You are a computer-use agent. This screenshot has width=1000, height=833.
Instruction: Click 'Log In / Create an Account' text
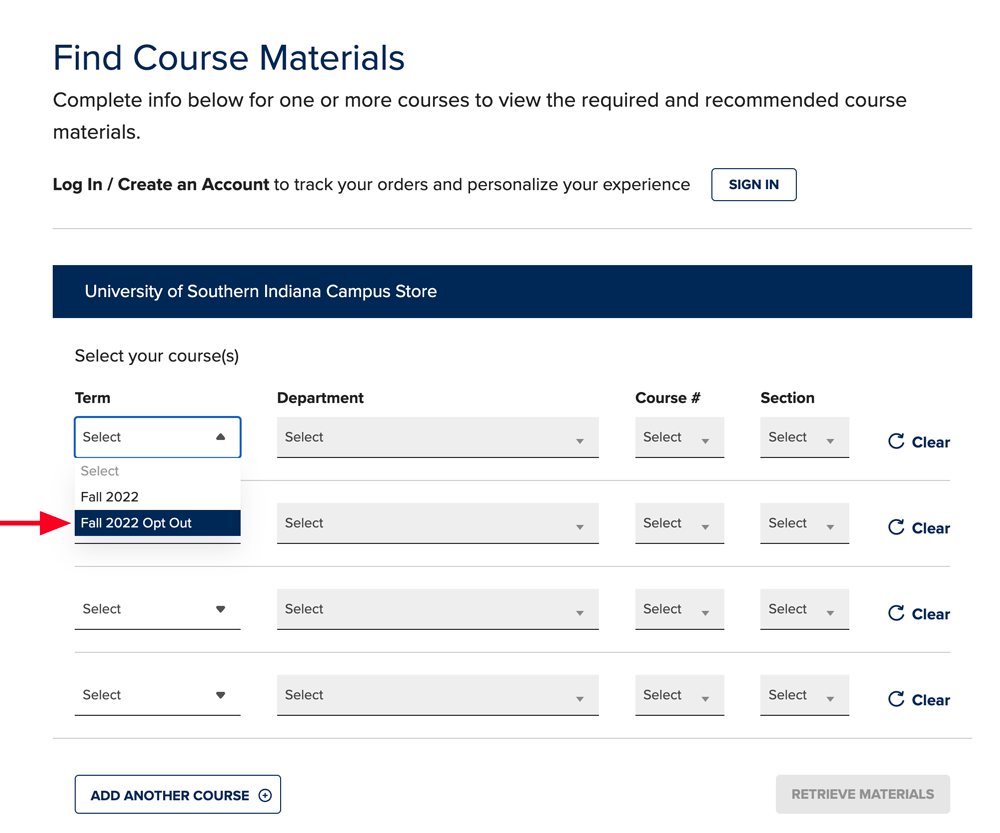point(161,184)
